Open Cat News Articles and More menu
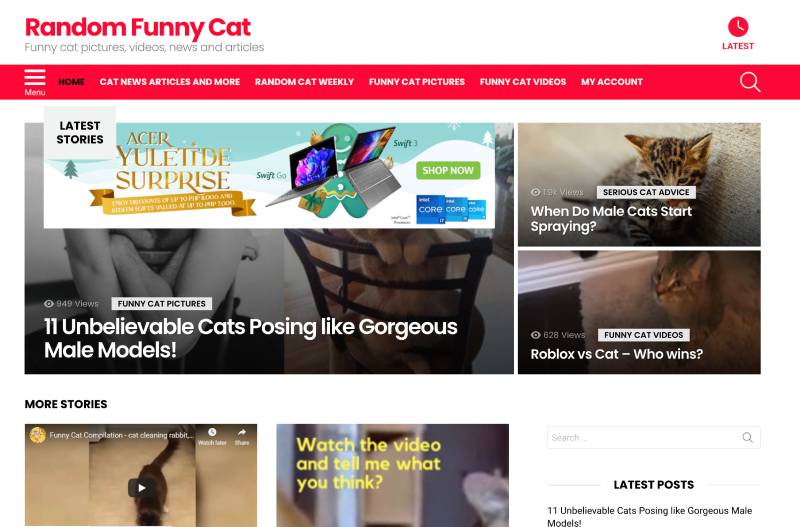800x527 pixels. point(169,82)
